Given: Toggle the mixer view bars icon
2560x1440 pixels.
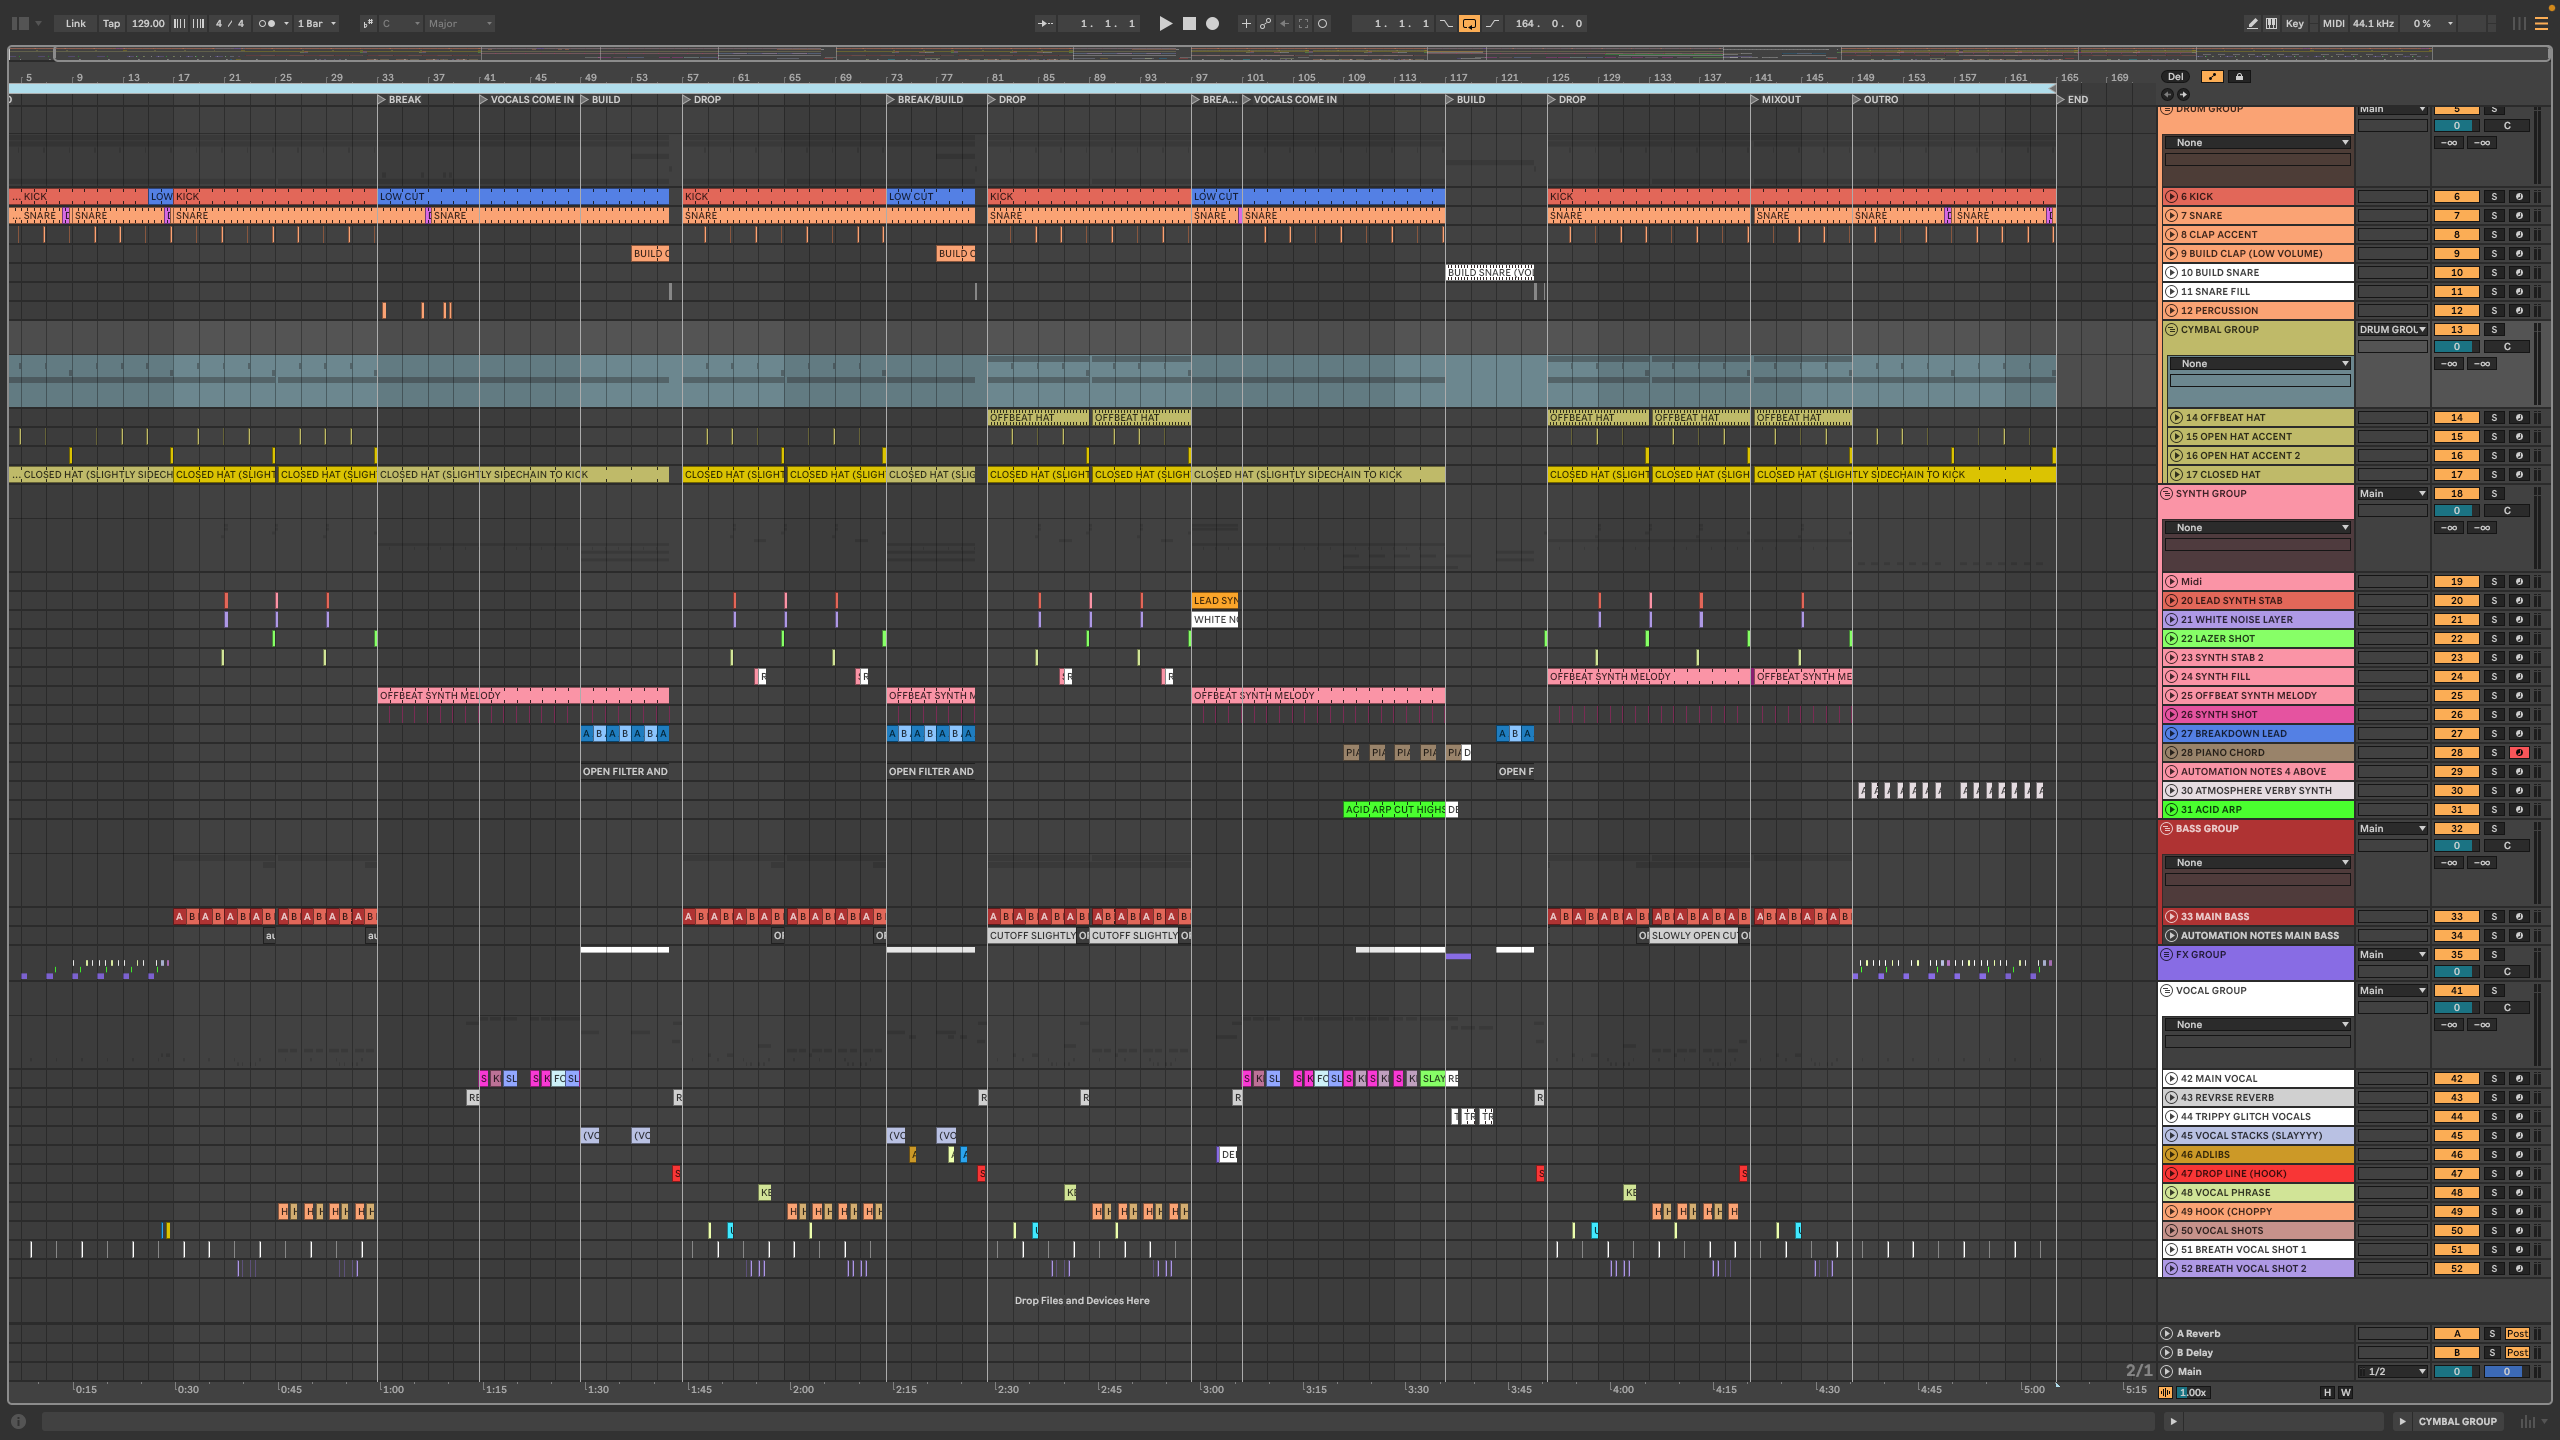Looking at the screenshot, I should click(2518, 23).
